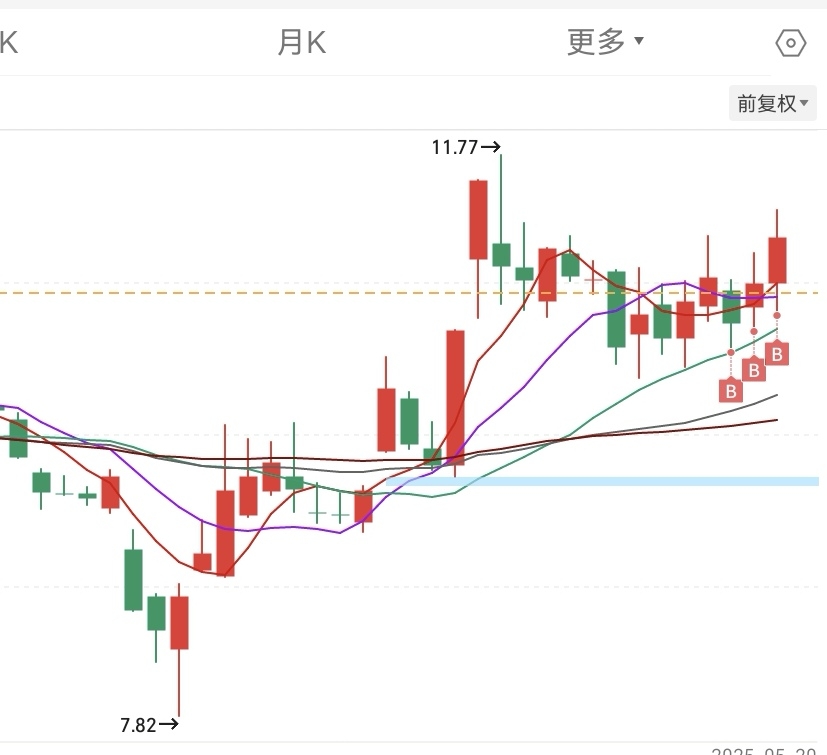Select the latest red candle at far right
The image size is (827, 755).
[777, 260]
